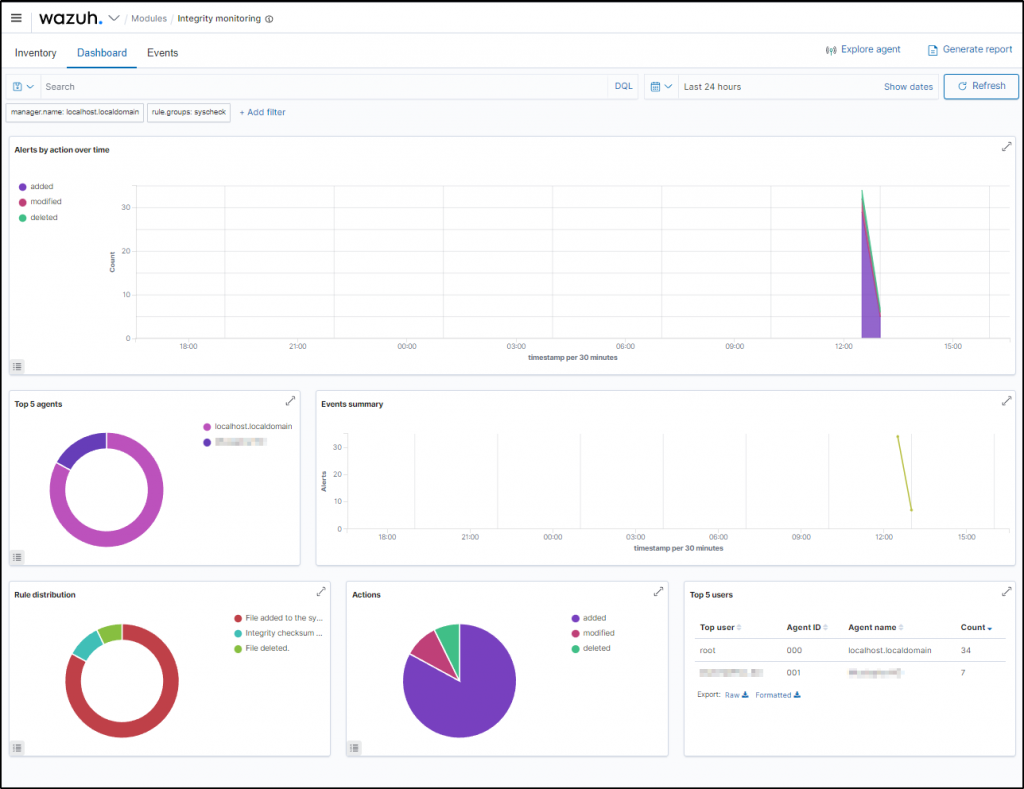Open the hamburger navigation menu
This screenshot has width=1024, height=789.
click(16, 18)
